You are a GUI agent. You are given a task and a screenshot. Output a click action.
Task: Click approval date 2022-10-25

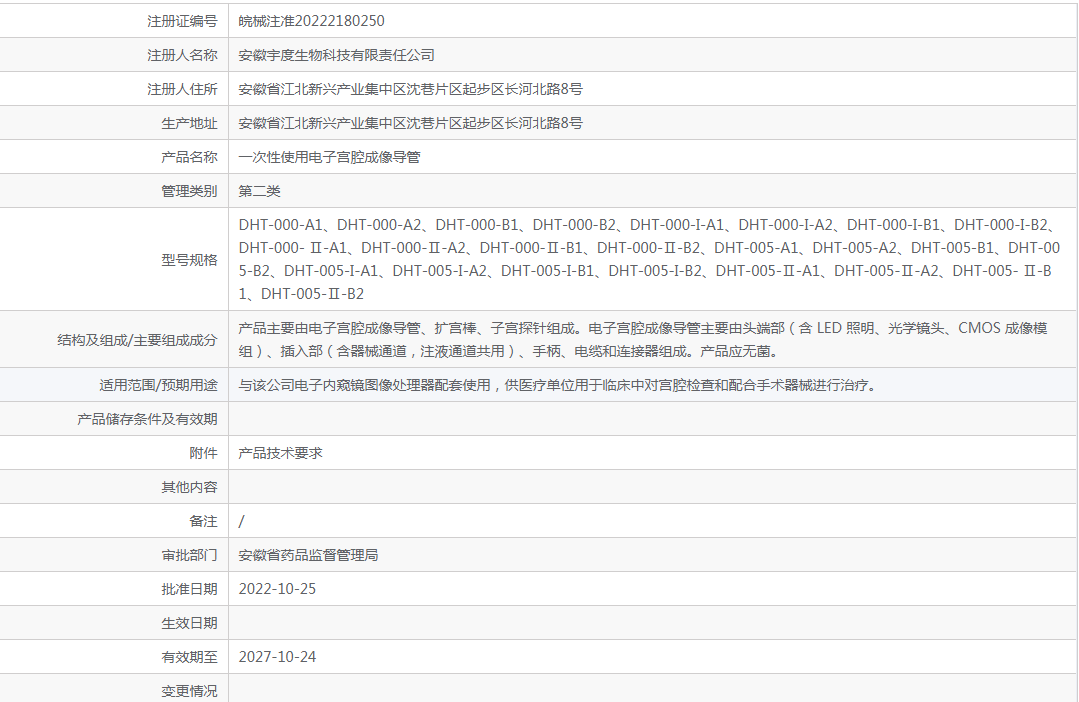[277, 589]
